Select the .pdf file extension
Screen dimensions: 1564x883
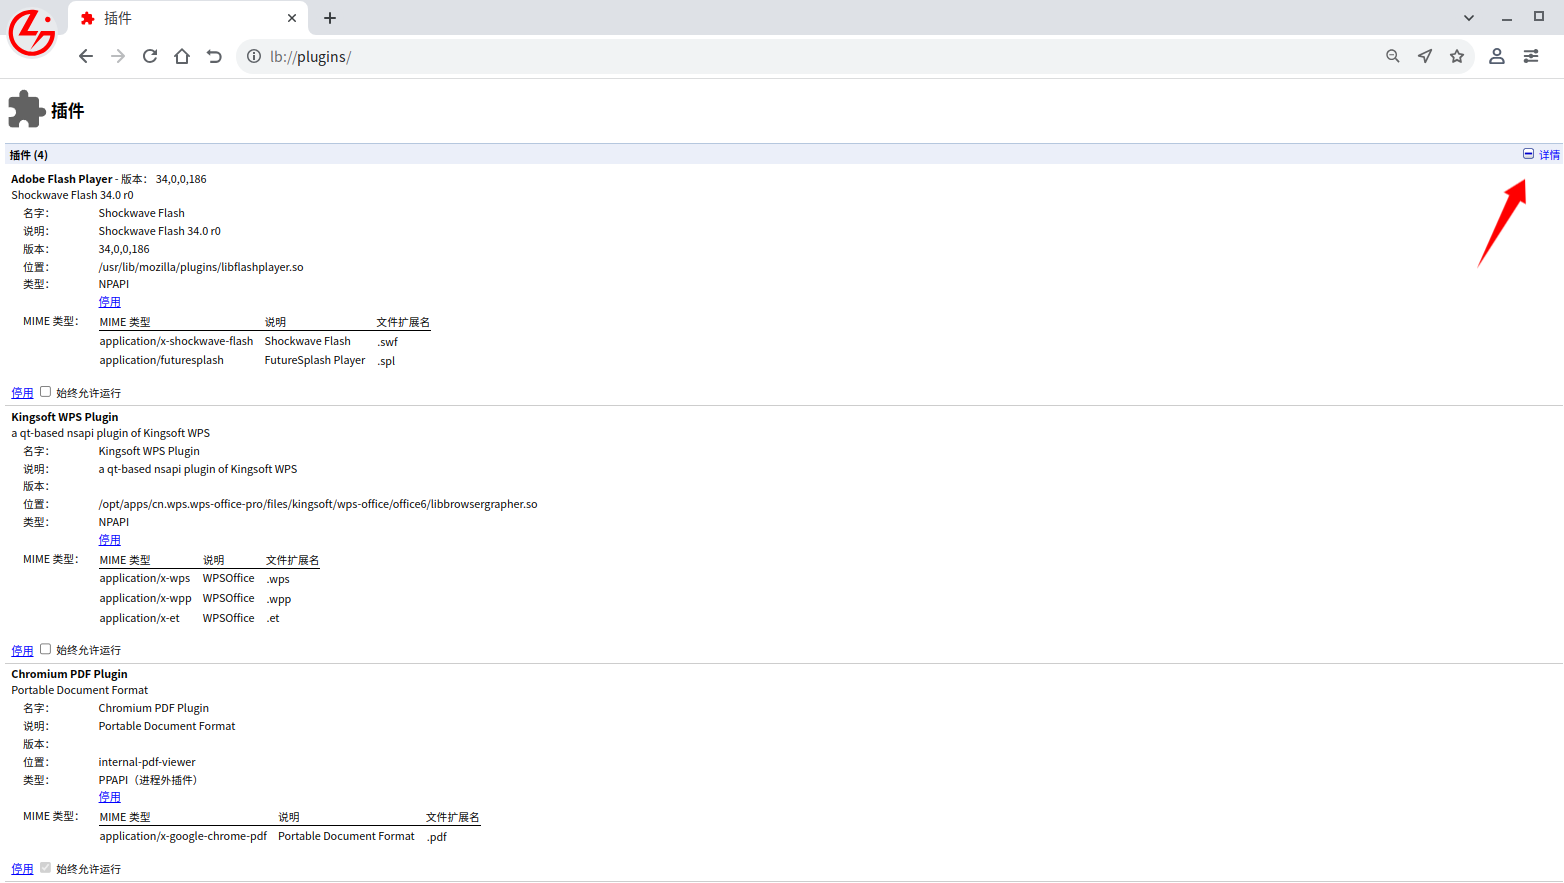click(x=436, y=837)
